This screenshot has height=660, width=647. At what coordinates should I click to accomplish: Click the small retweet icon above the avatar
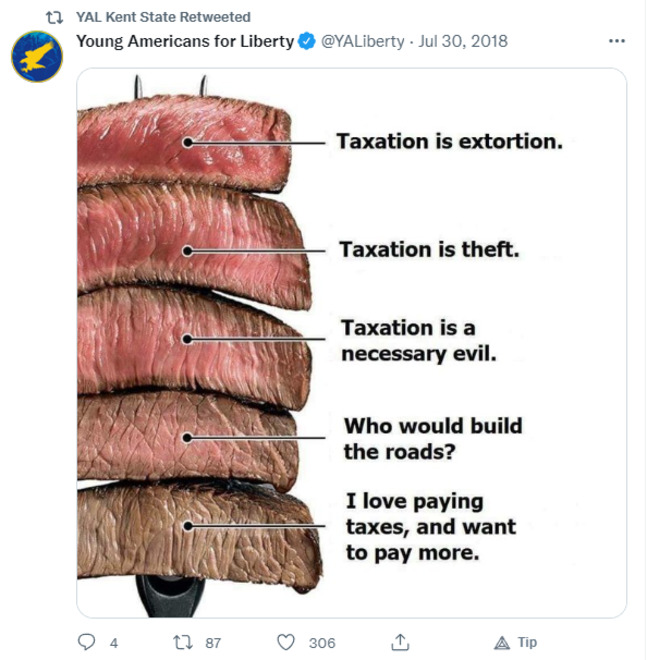click(x=54, y=17)
